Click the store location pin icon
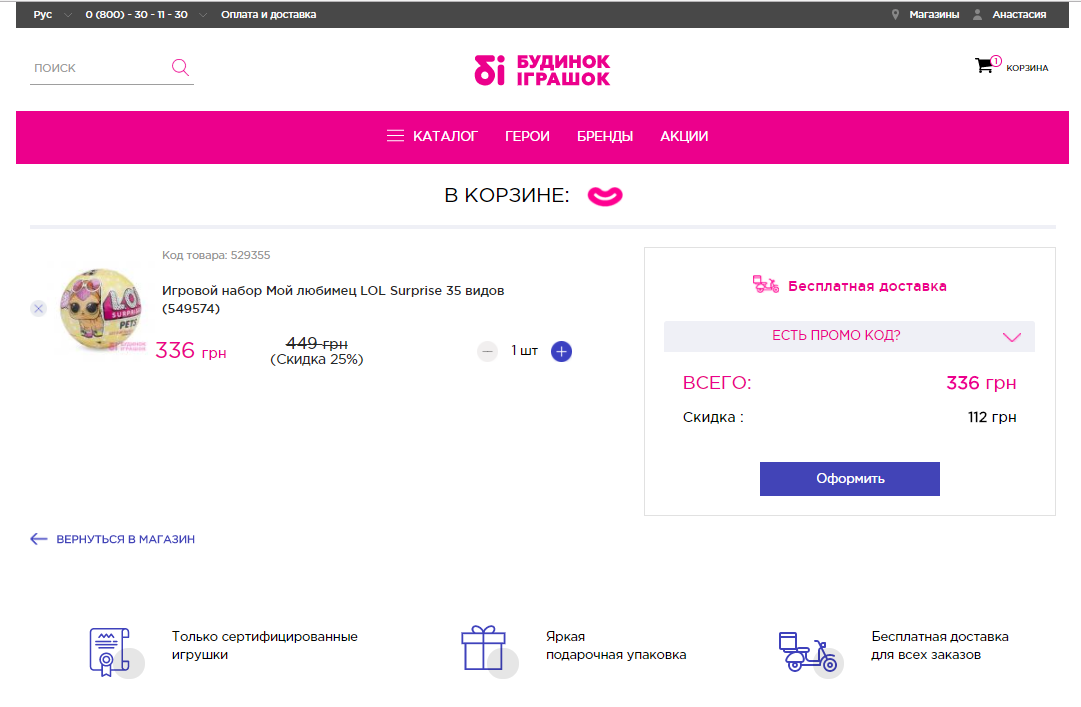 (x=895, y=14)
